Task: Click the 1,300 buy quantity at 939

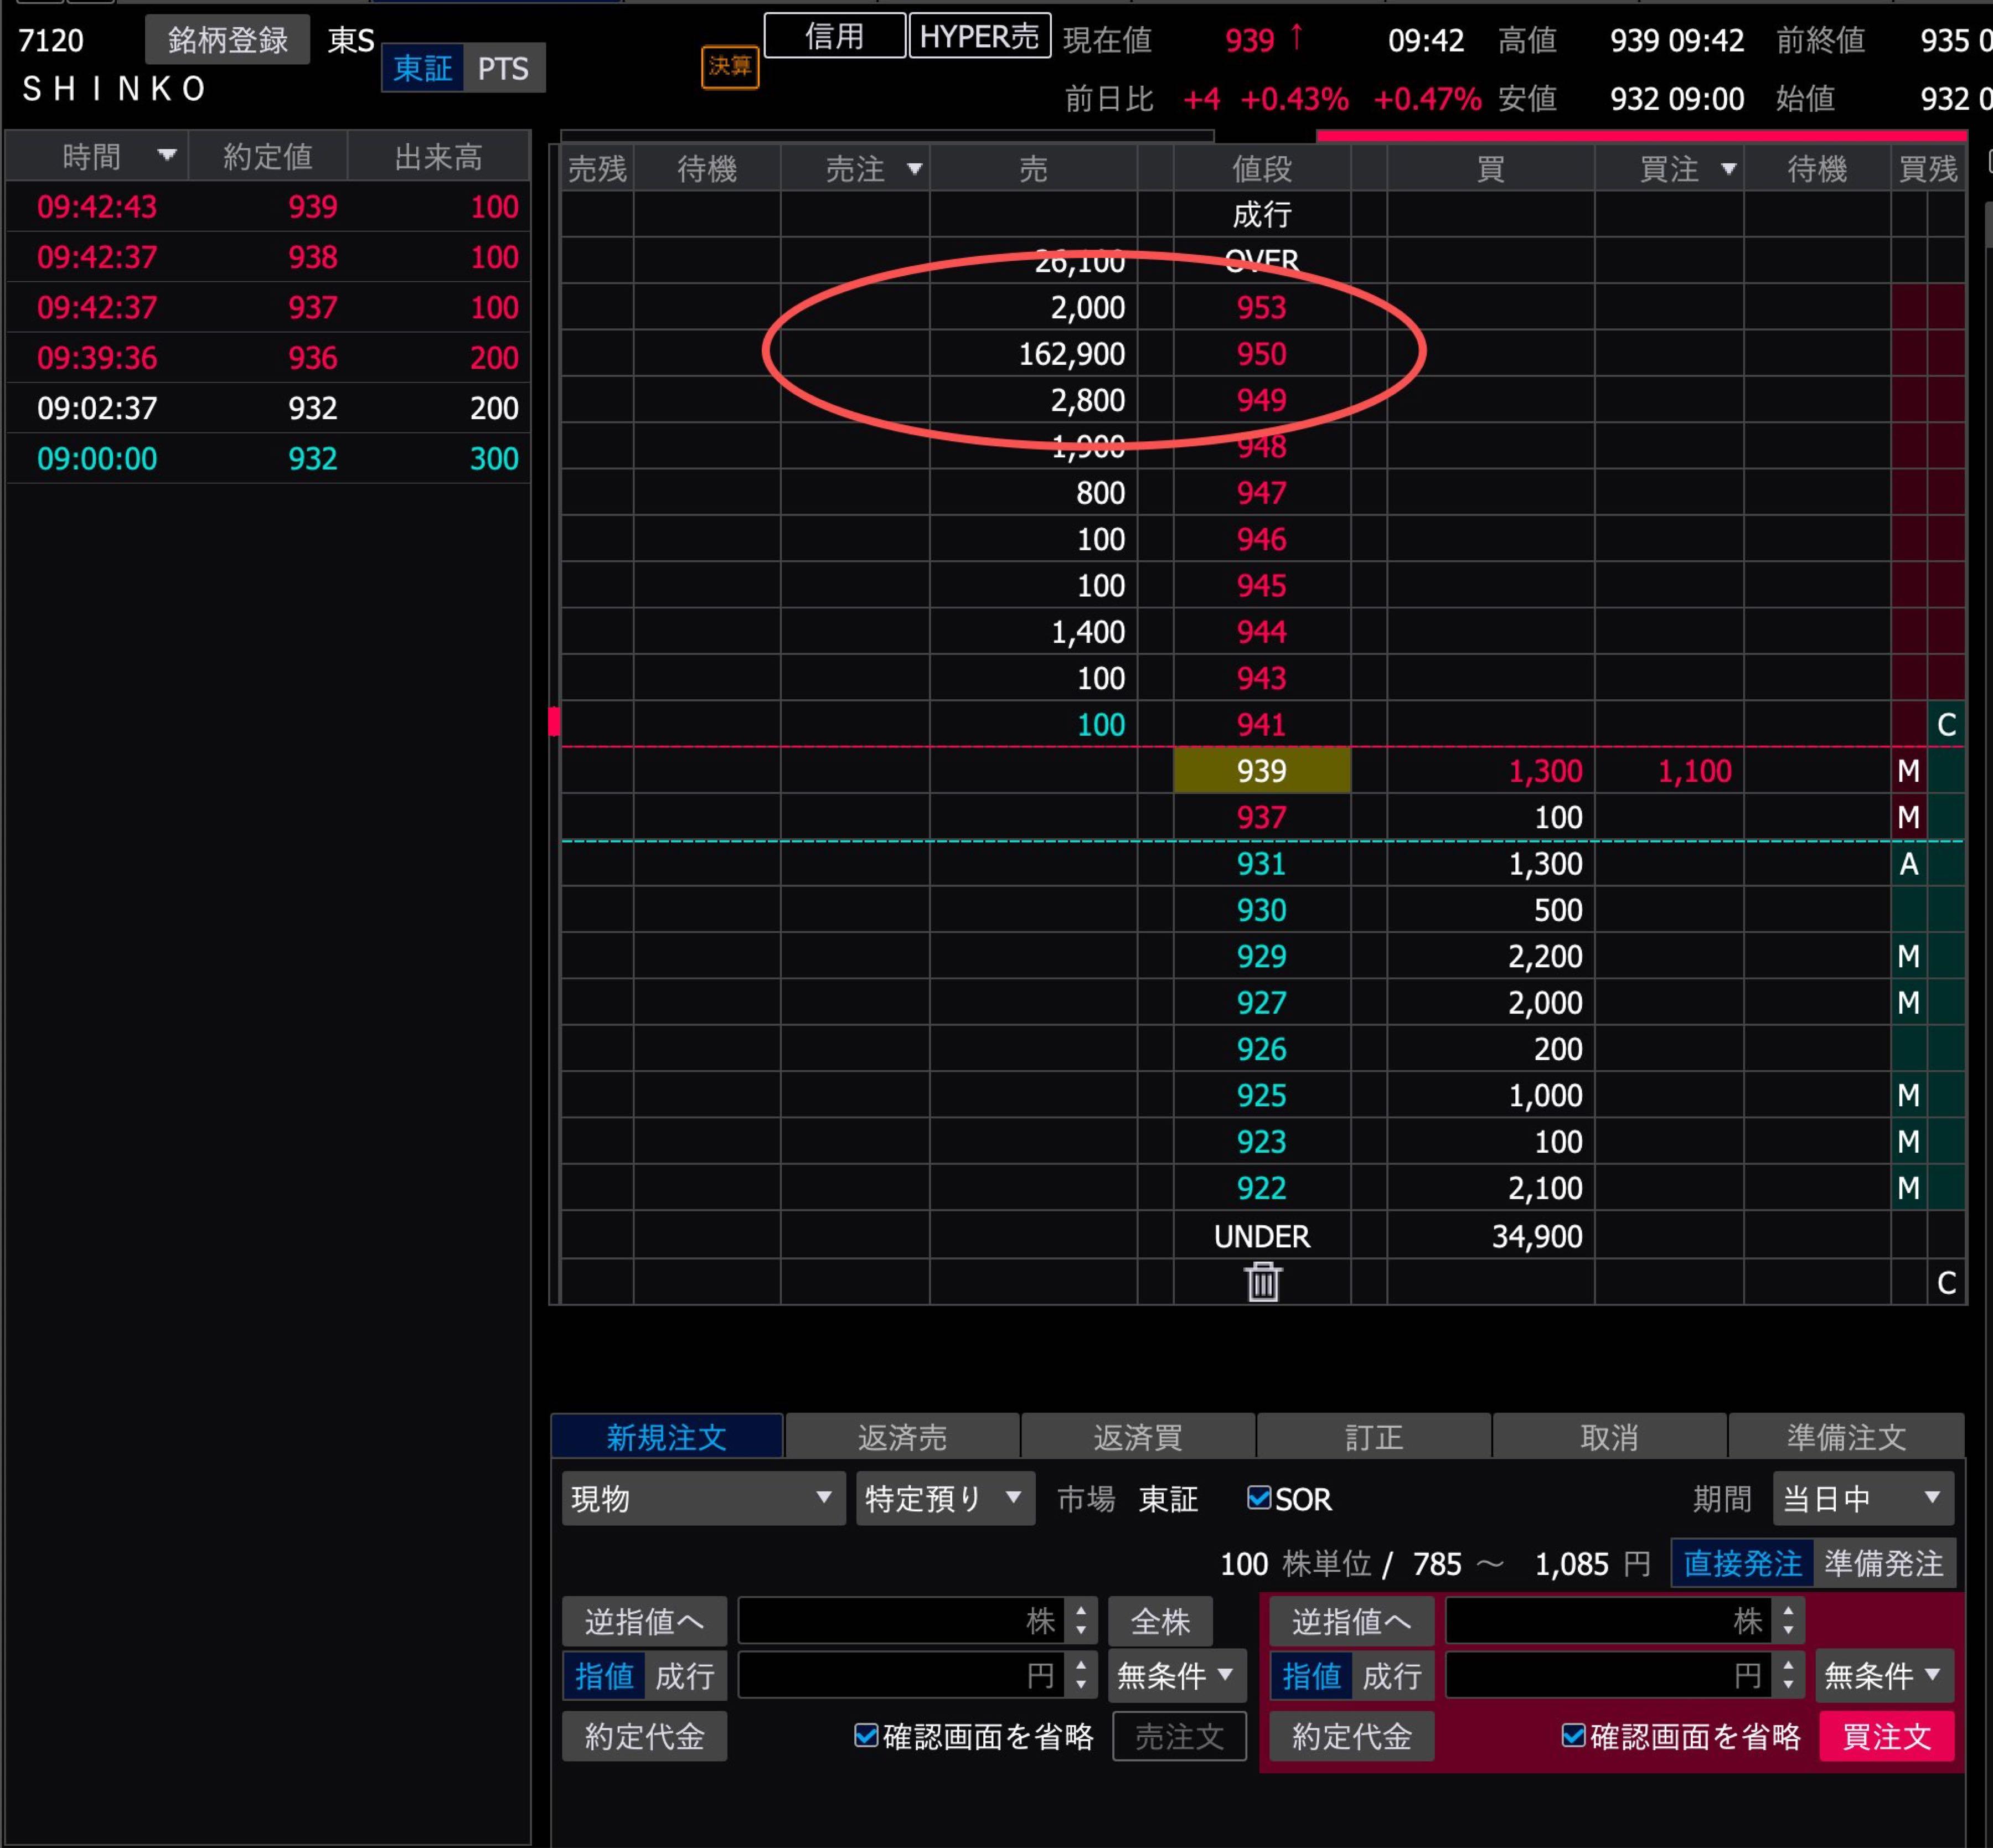Action: [1545, 771]
